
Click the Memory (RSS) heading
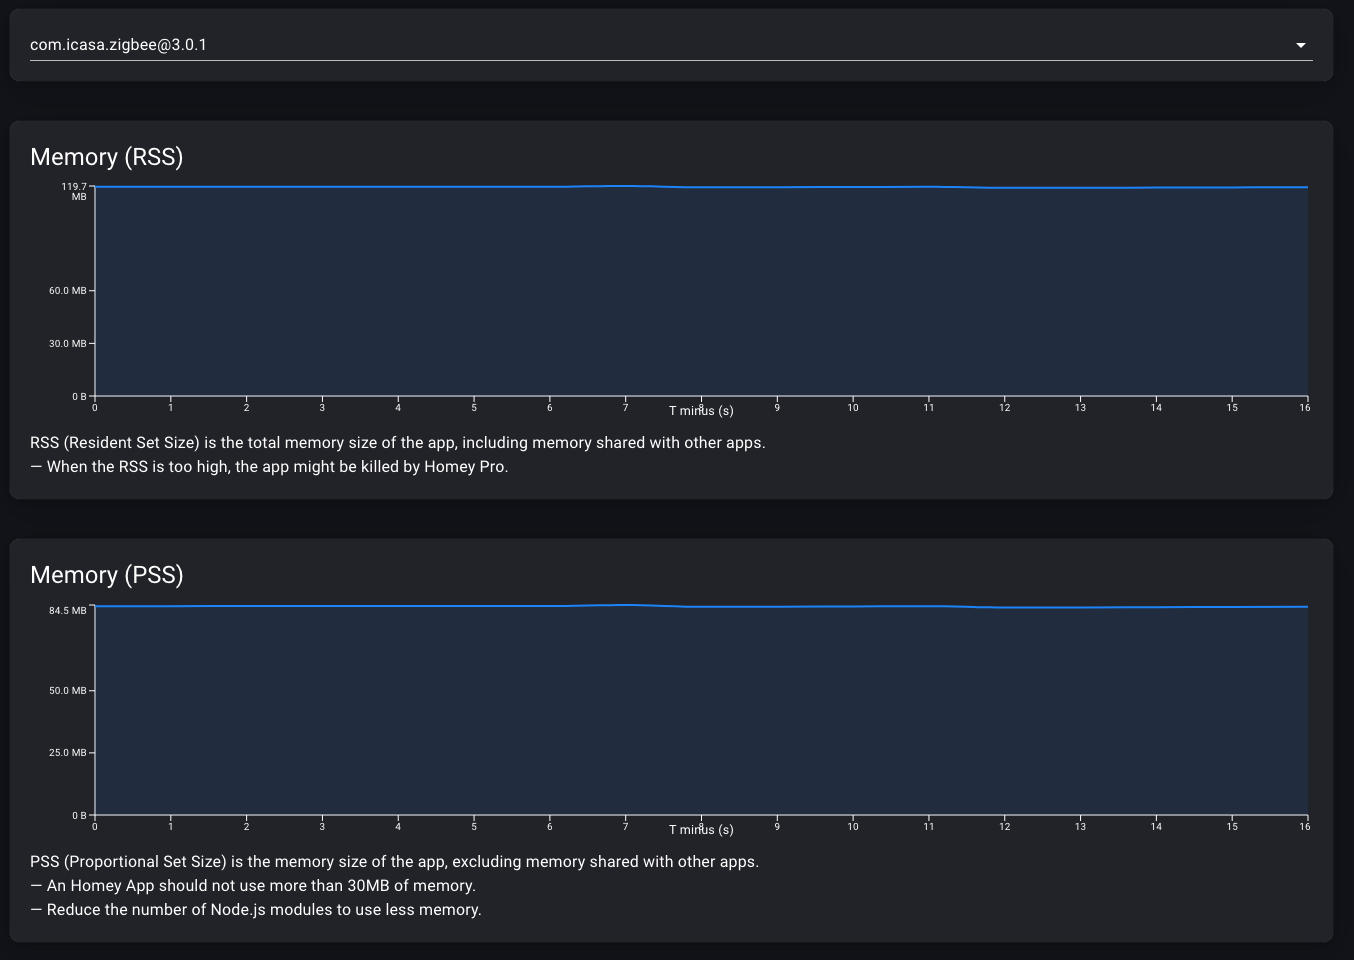tap(107, 157)
